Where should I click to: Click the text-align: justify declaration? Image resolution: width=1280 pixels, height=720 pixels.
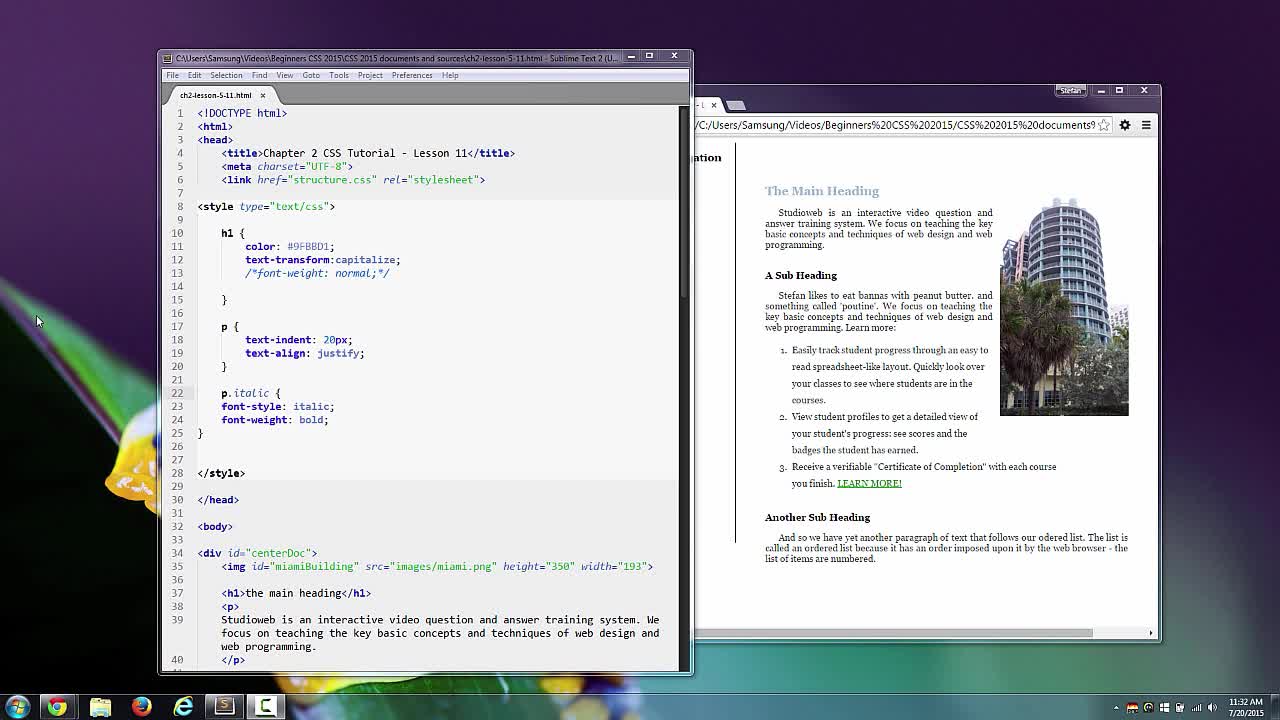tap(305, 353)
